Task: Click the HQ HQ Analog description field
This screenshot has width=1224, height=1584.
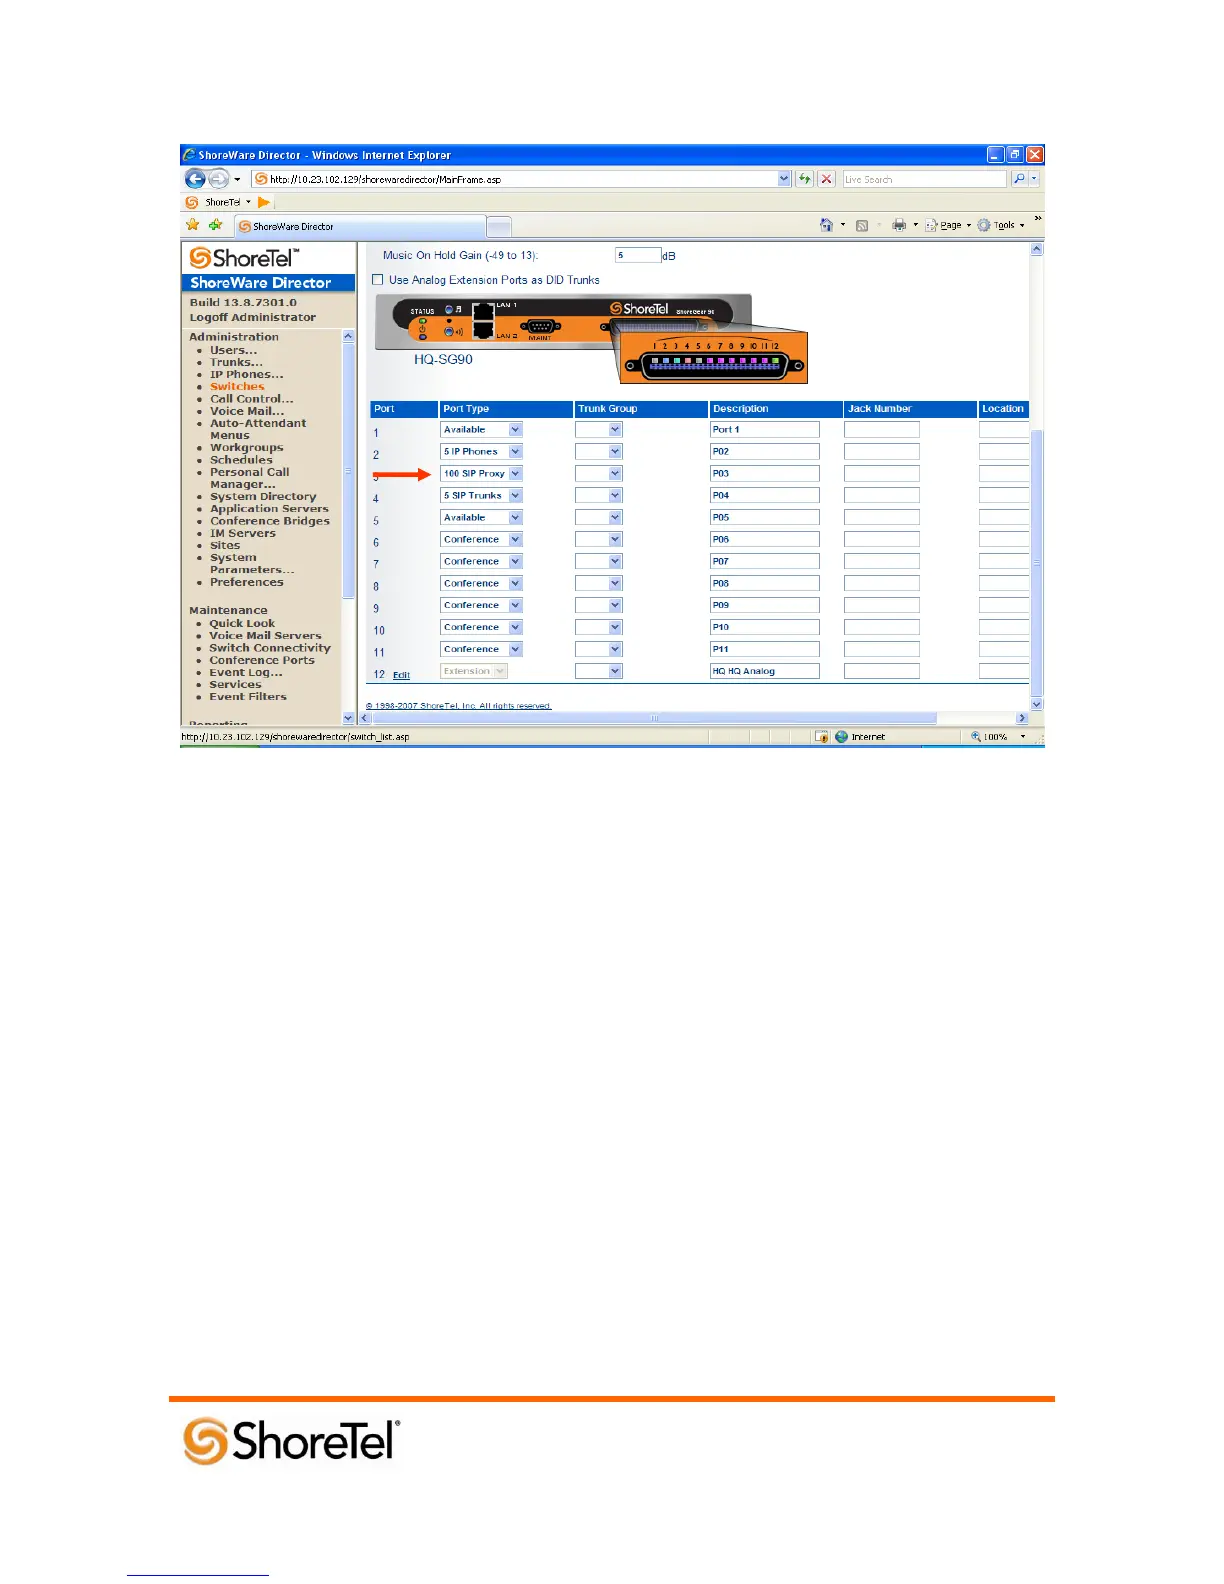Action: (765, 672)
